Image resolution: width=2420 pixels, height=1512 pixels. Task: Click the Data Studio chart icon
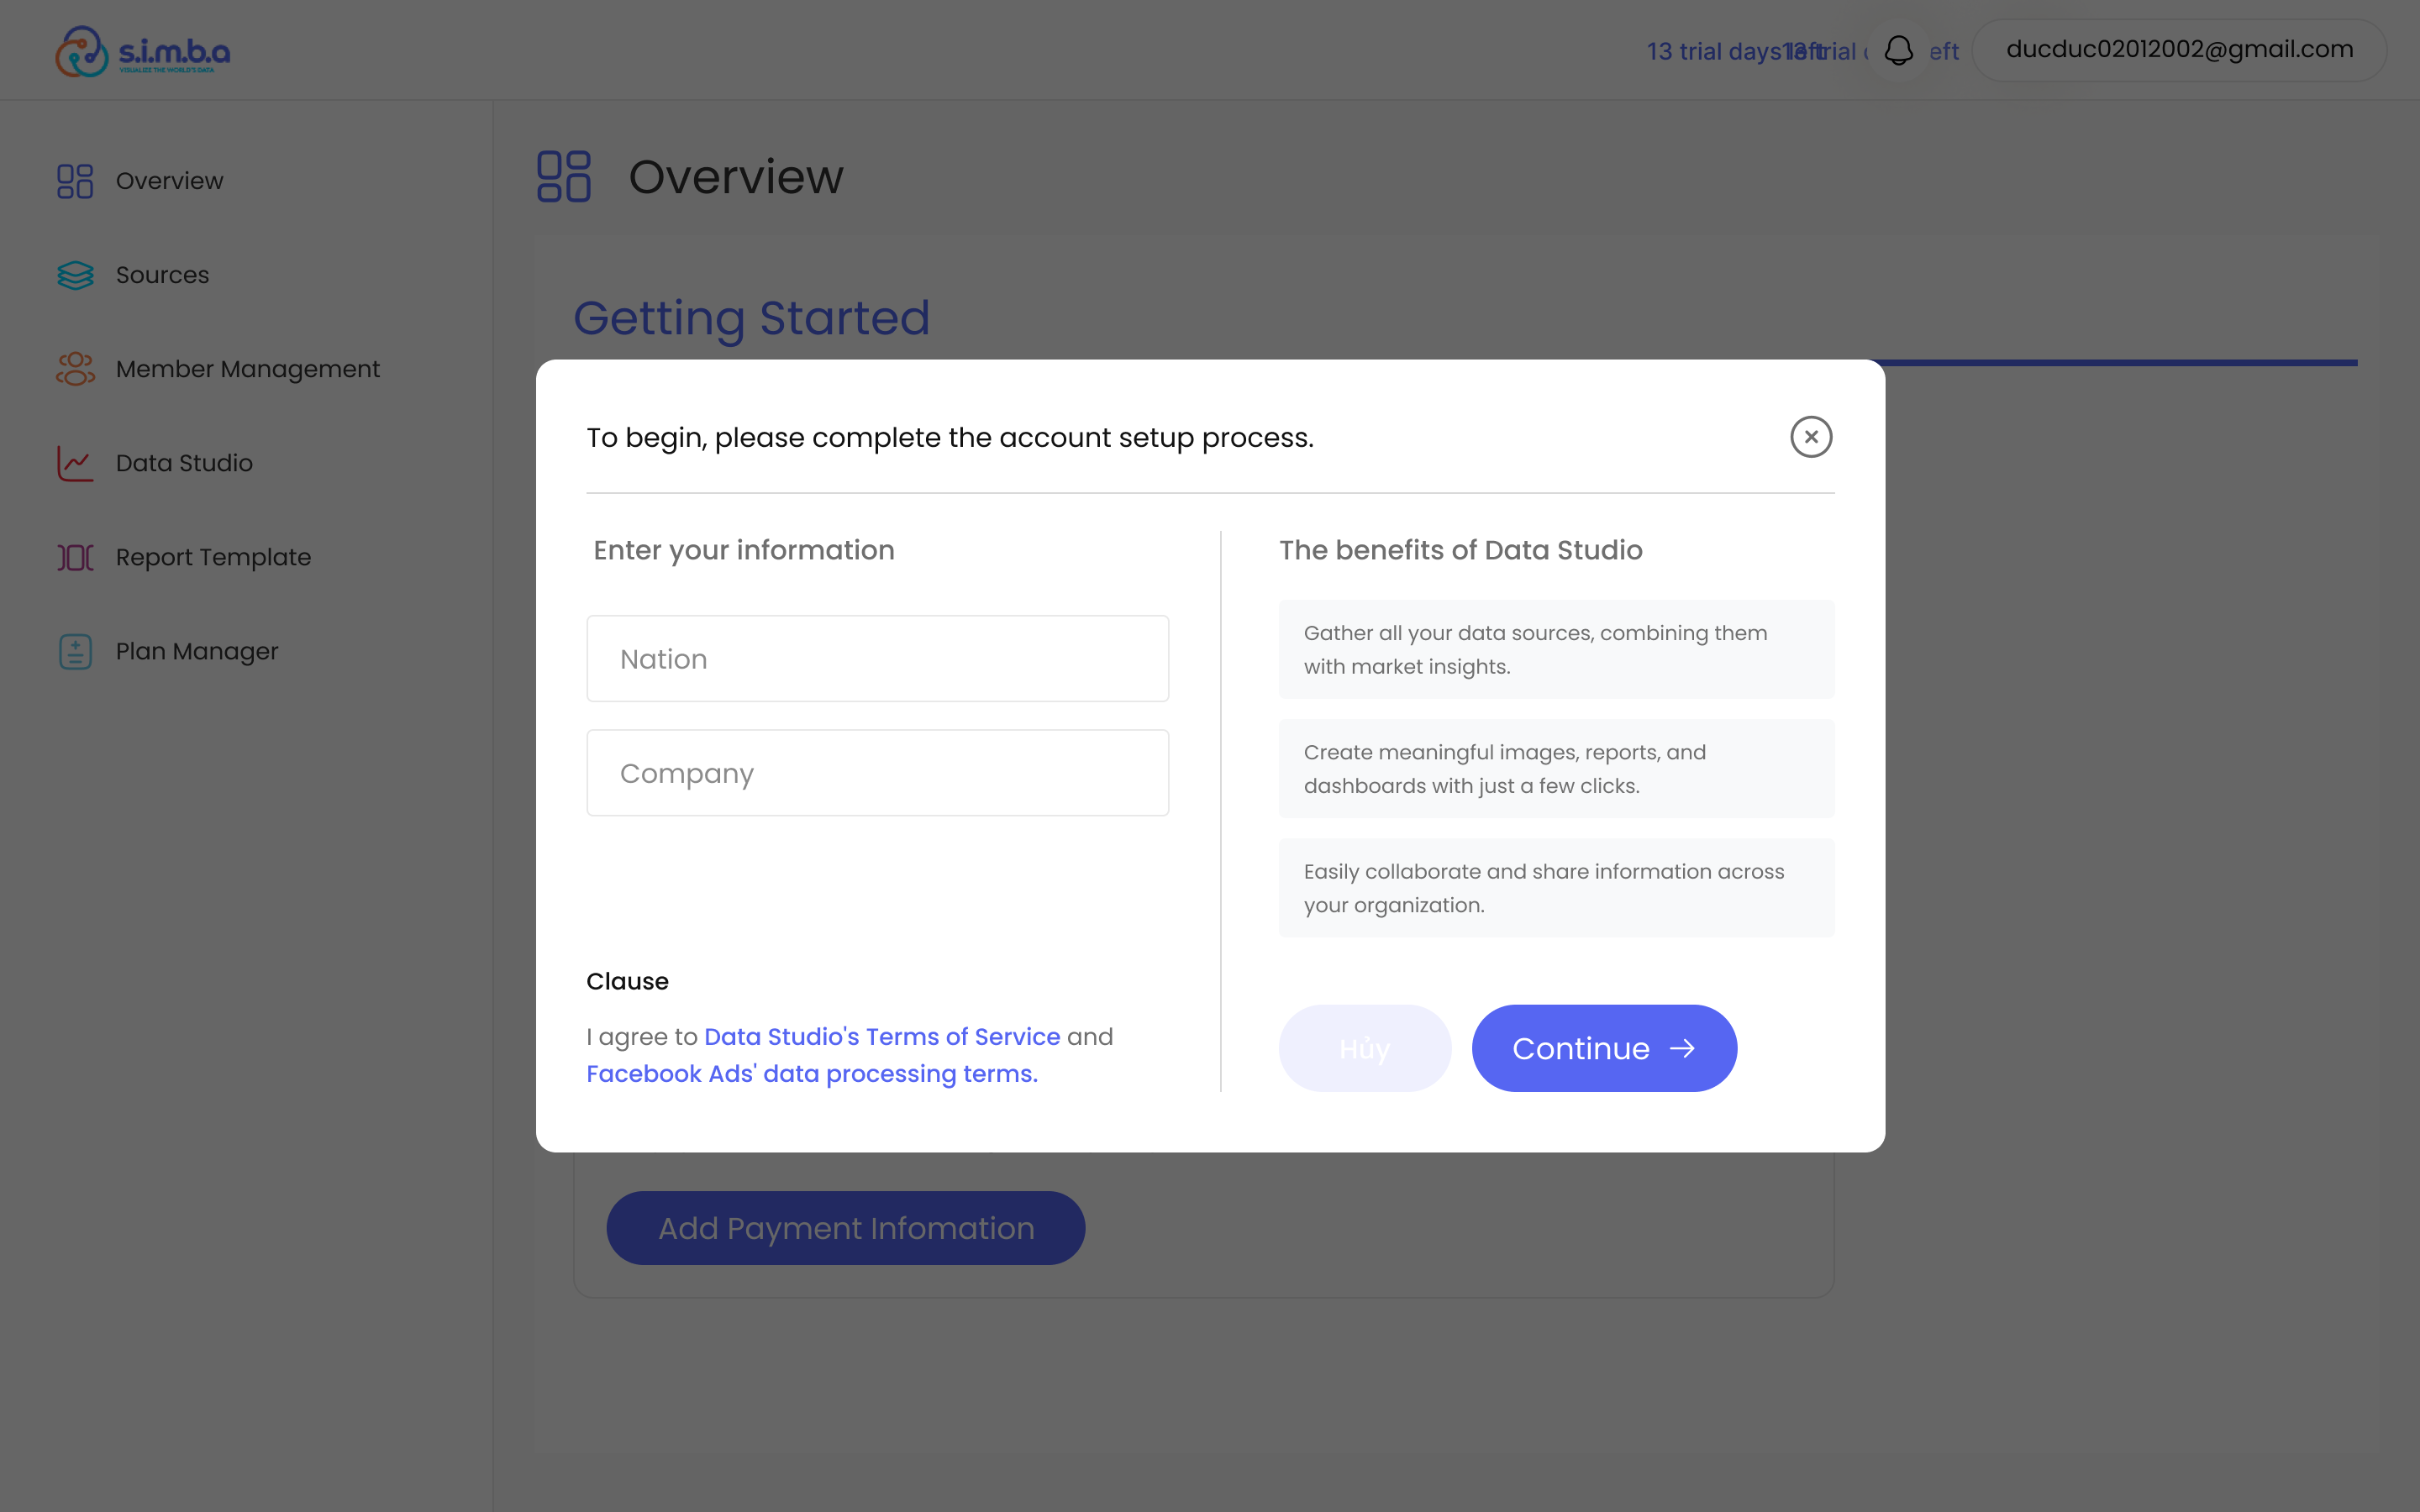click(x=75, y=463)
